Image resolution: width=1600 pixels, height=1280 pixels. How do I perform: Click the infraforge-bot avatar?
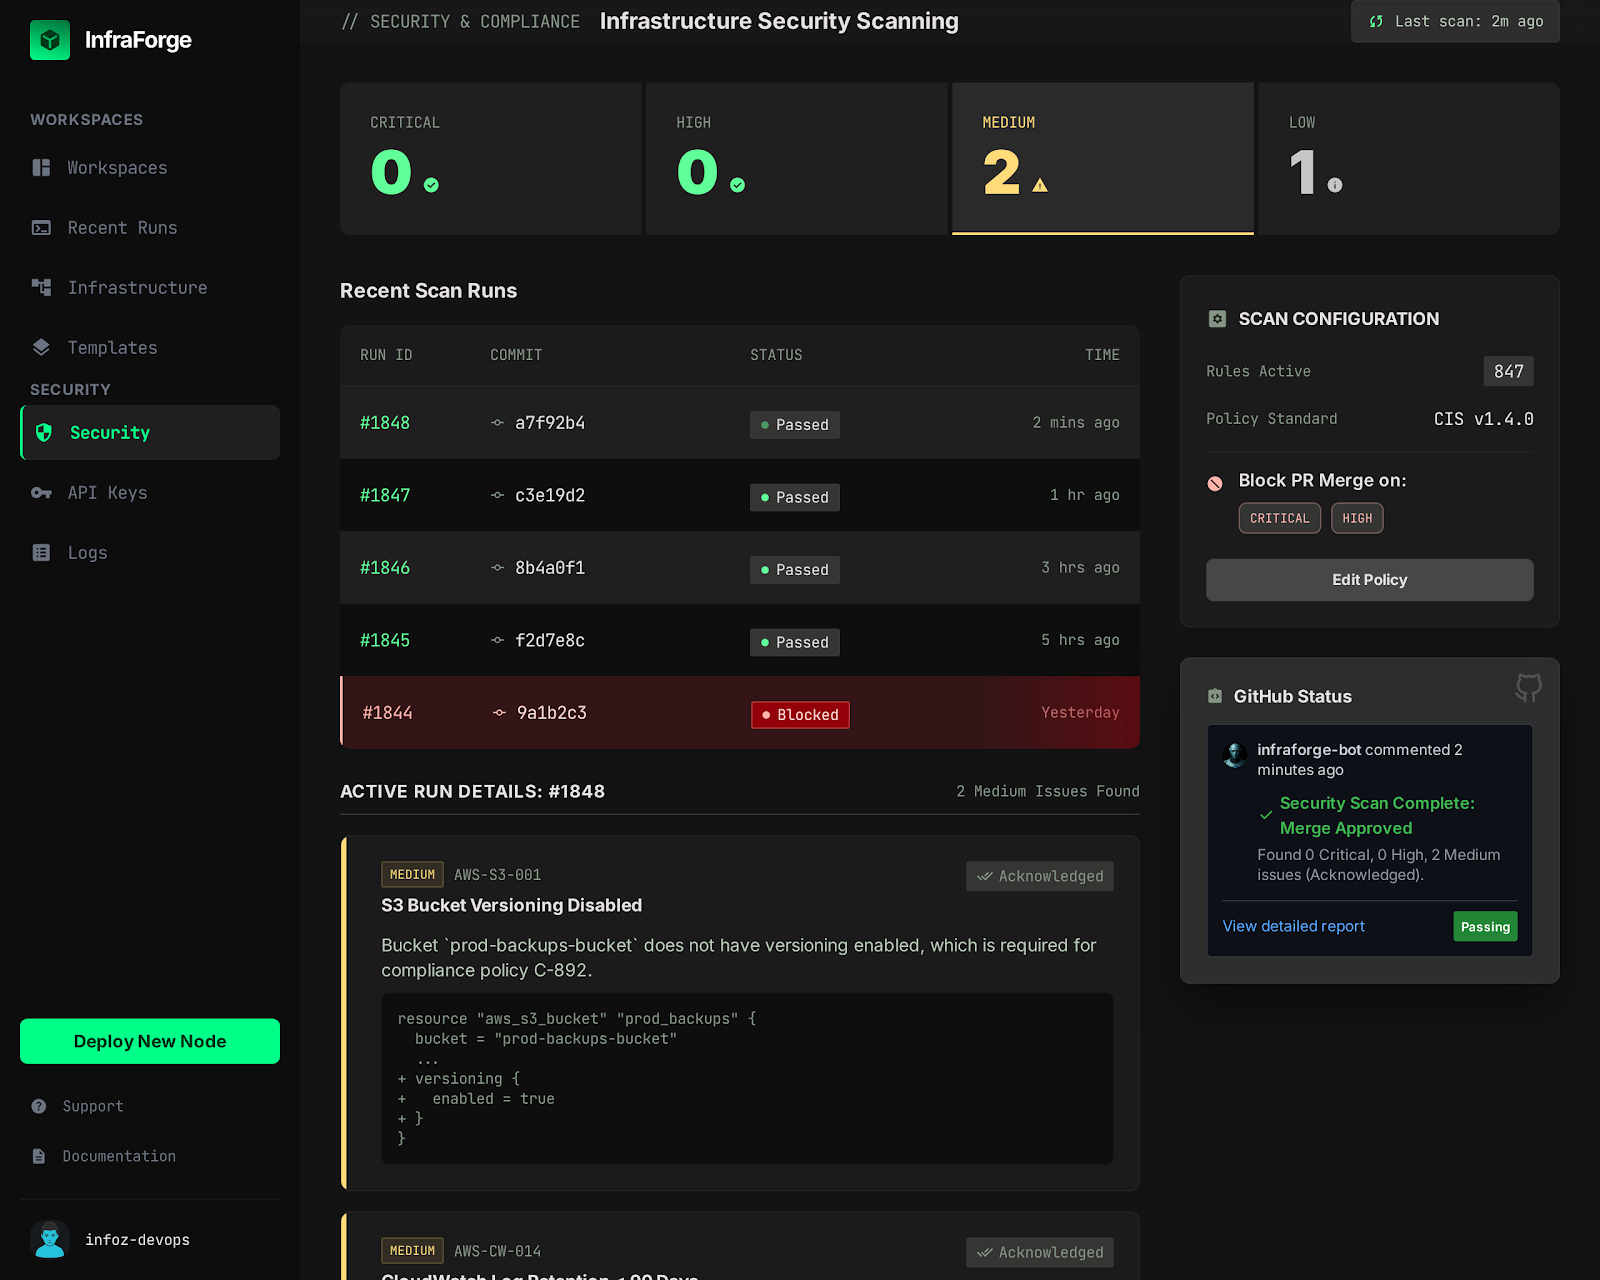tap(1235, 755)
